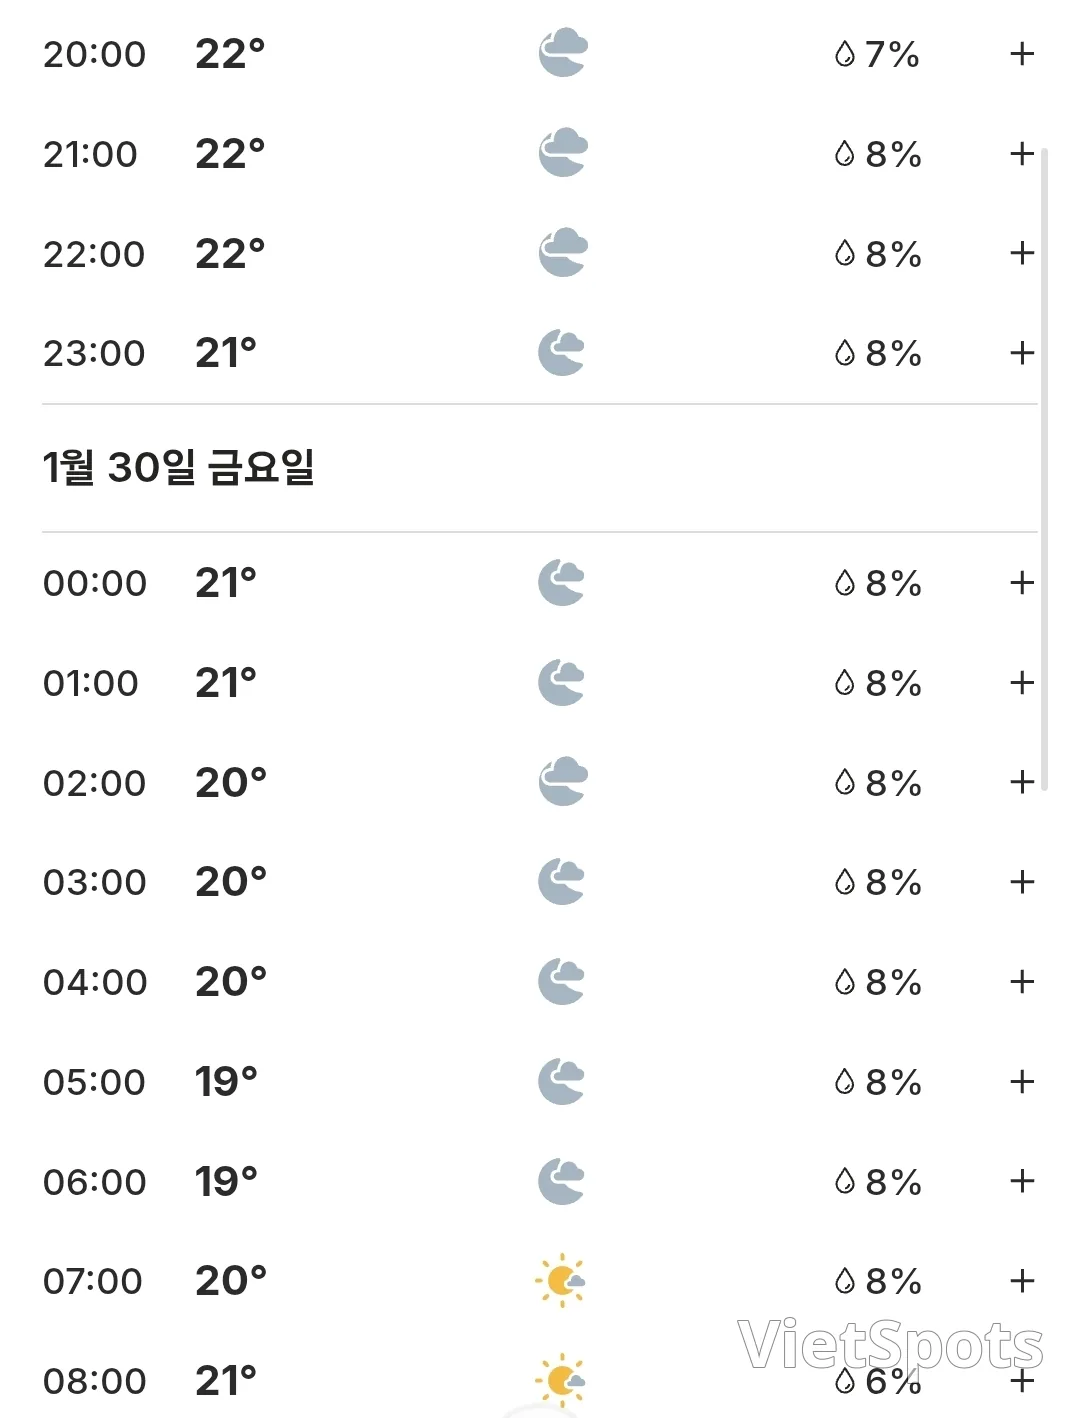Click the 7% precipitation value at 20:00
The width and height of the screenshot is (1079, 1418).
click(x=892, y=54)
